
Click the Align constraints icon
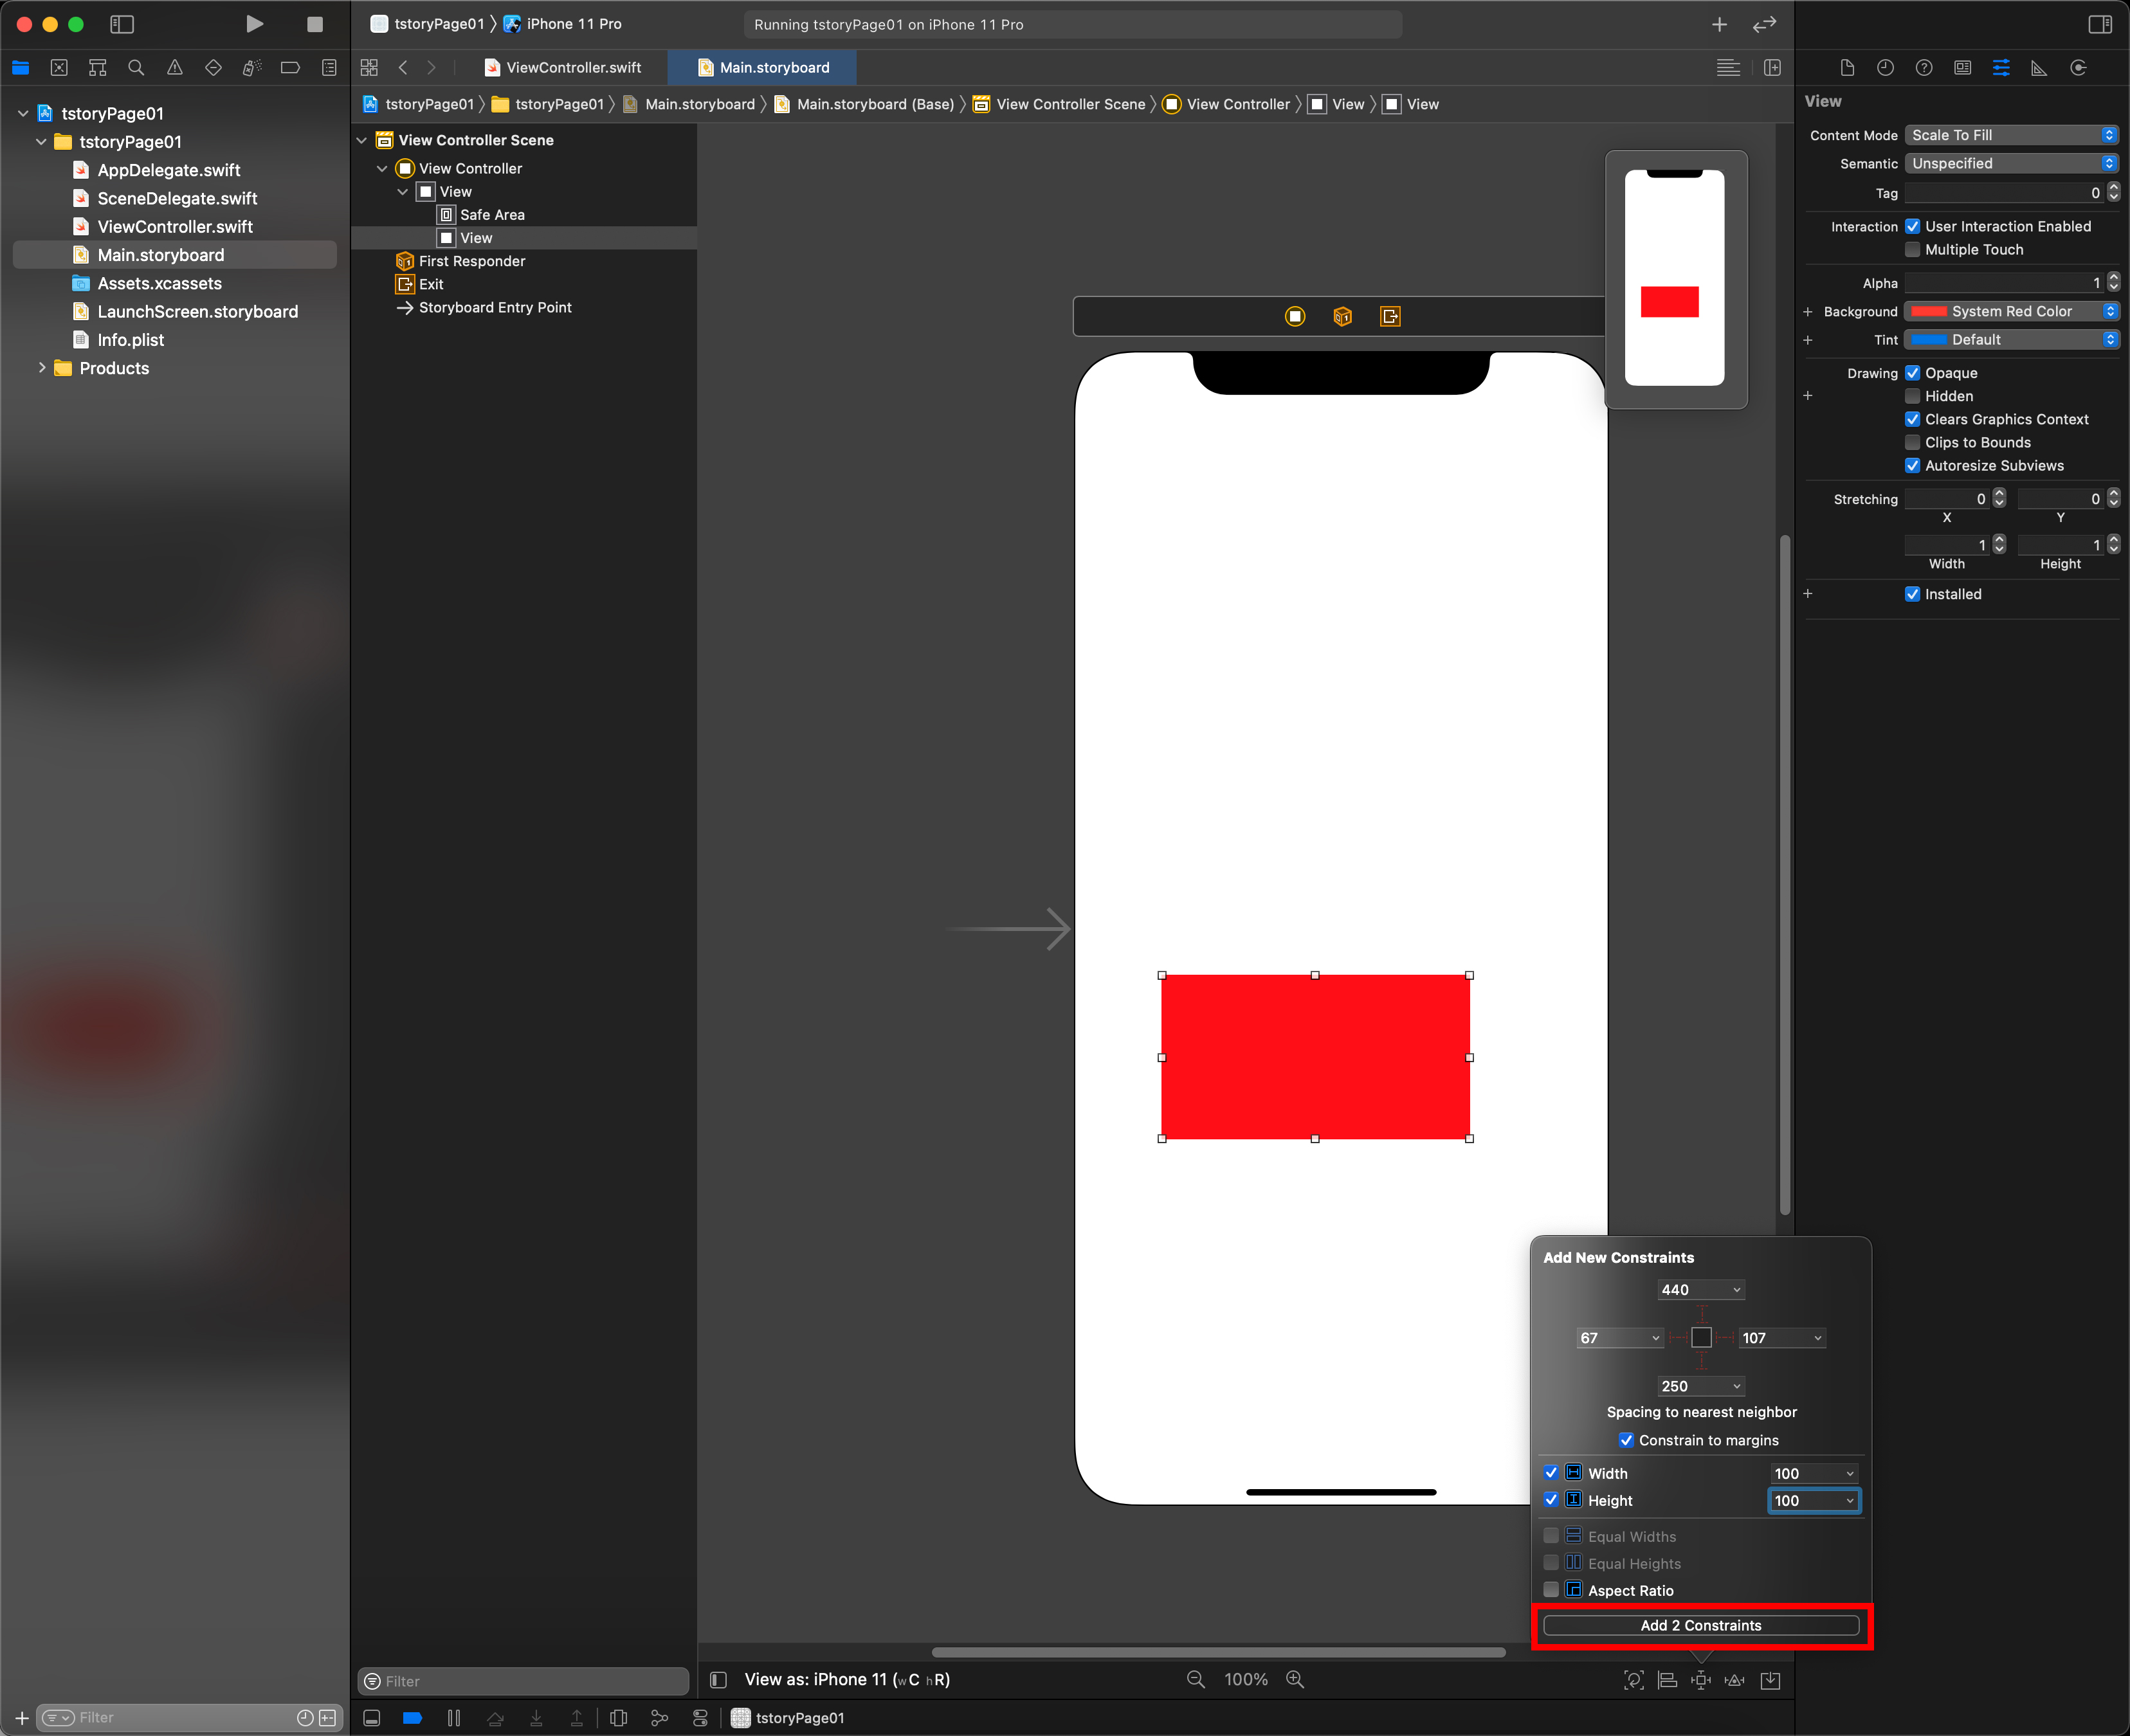click(1667, 1680)
